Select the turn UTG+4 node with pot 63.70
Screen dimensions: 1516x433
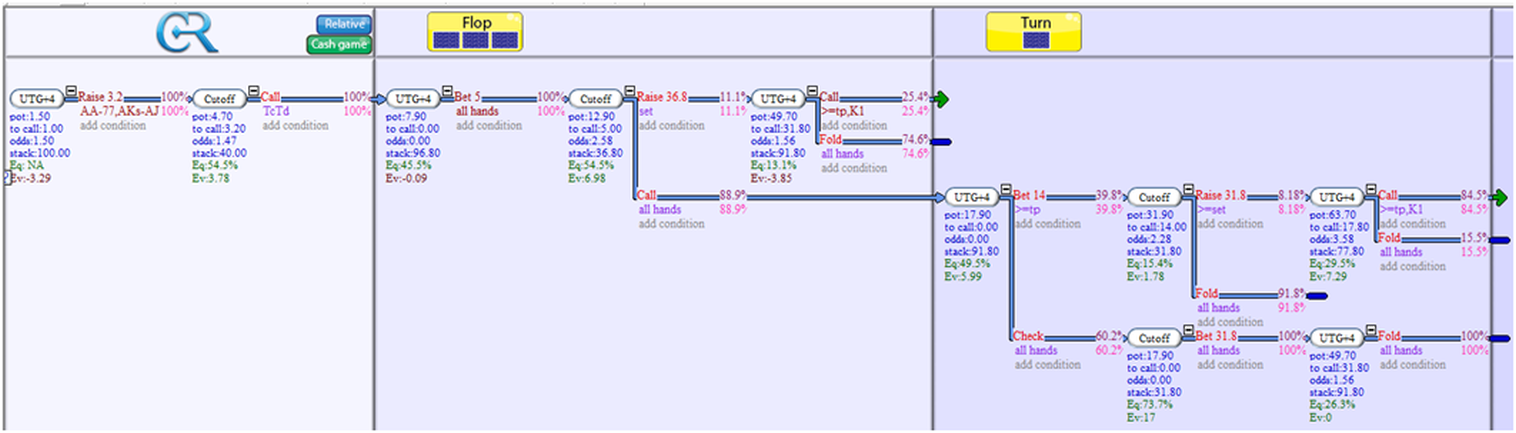click(1337, 197)
